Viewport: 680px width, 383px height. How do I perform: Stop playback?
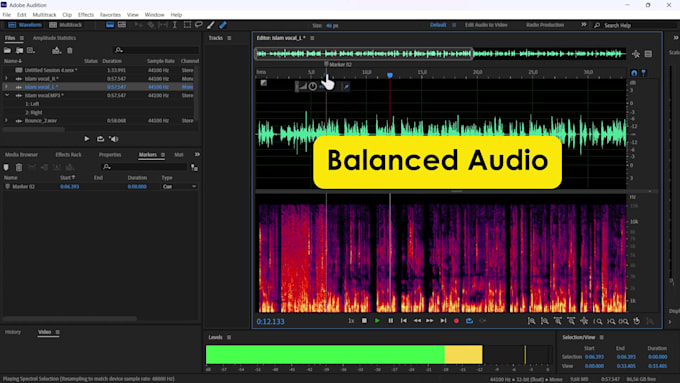pos(364,321)
